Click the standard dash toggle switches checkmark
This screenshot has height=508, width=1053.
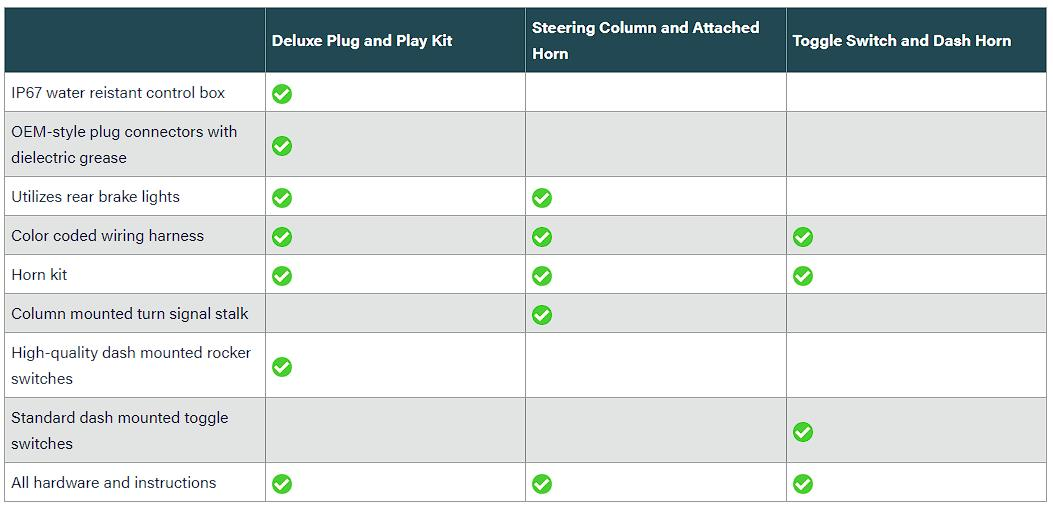tap(803, 432)
